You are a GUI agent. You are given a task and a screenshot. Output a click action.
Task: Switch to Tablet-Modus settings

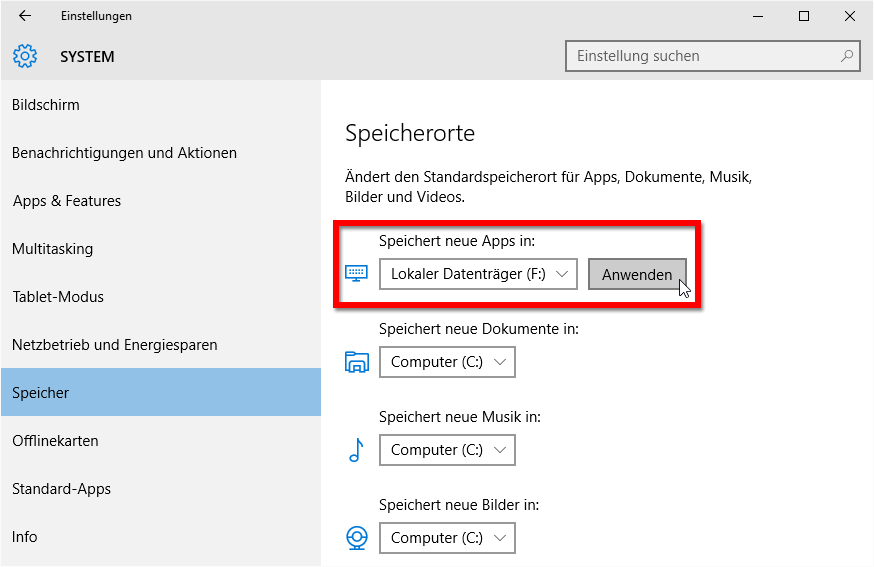[x=58, y=297]
